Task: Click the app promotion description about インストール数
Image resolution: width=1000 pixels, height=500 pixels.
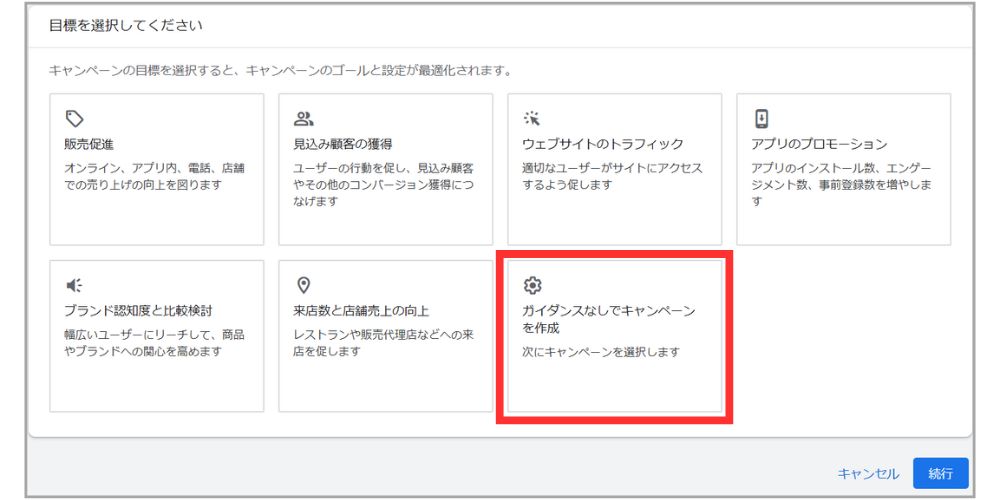Action: pyautogui.click(x=841, y=184)
